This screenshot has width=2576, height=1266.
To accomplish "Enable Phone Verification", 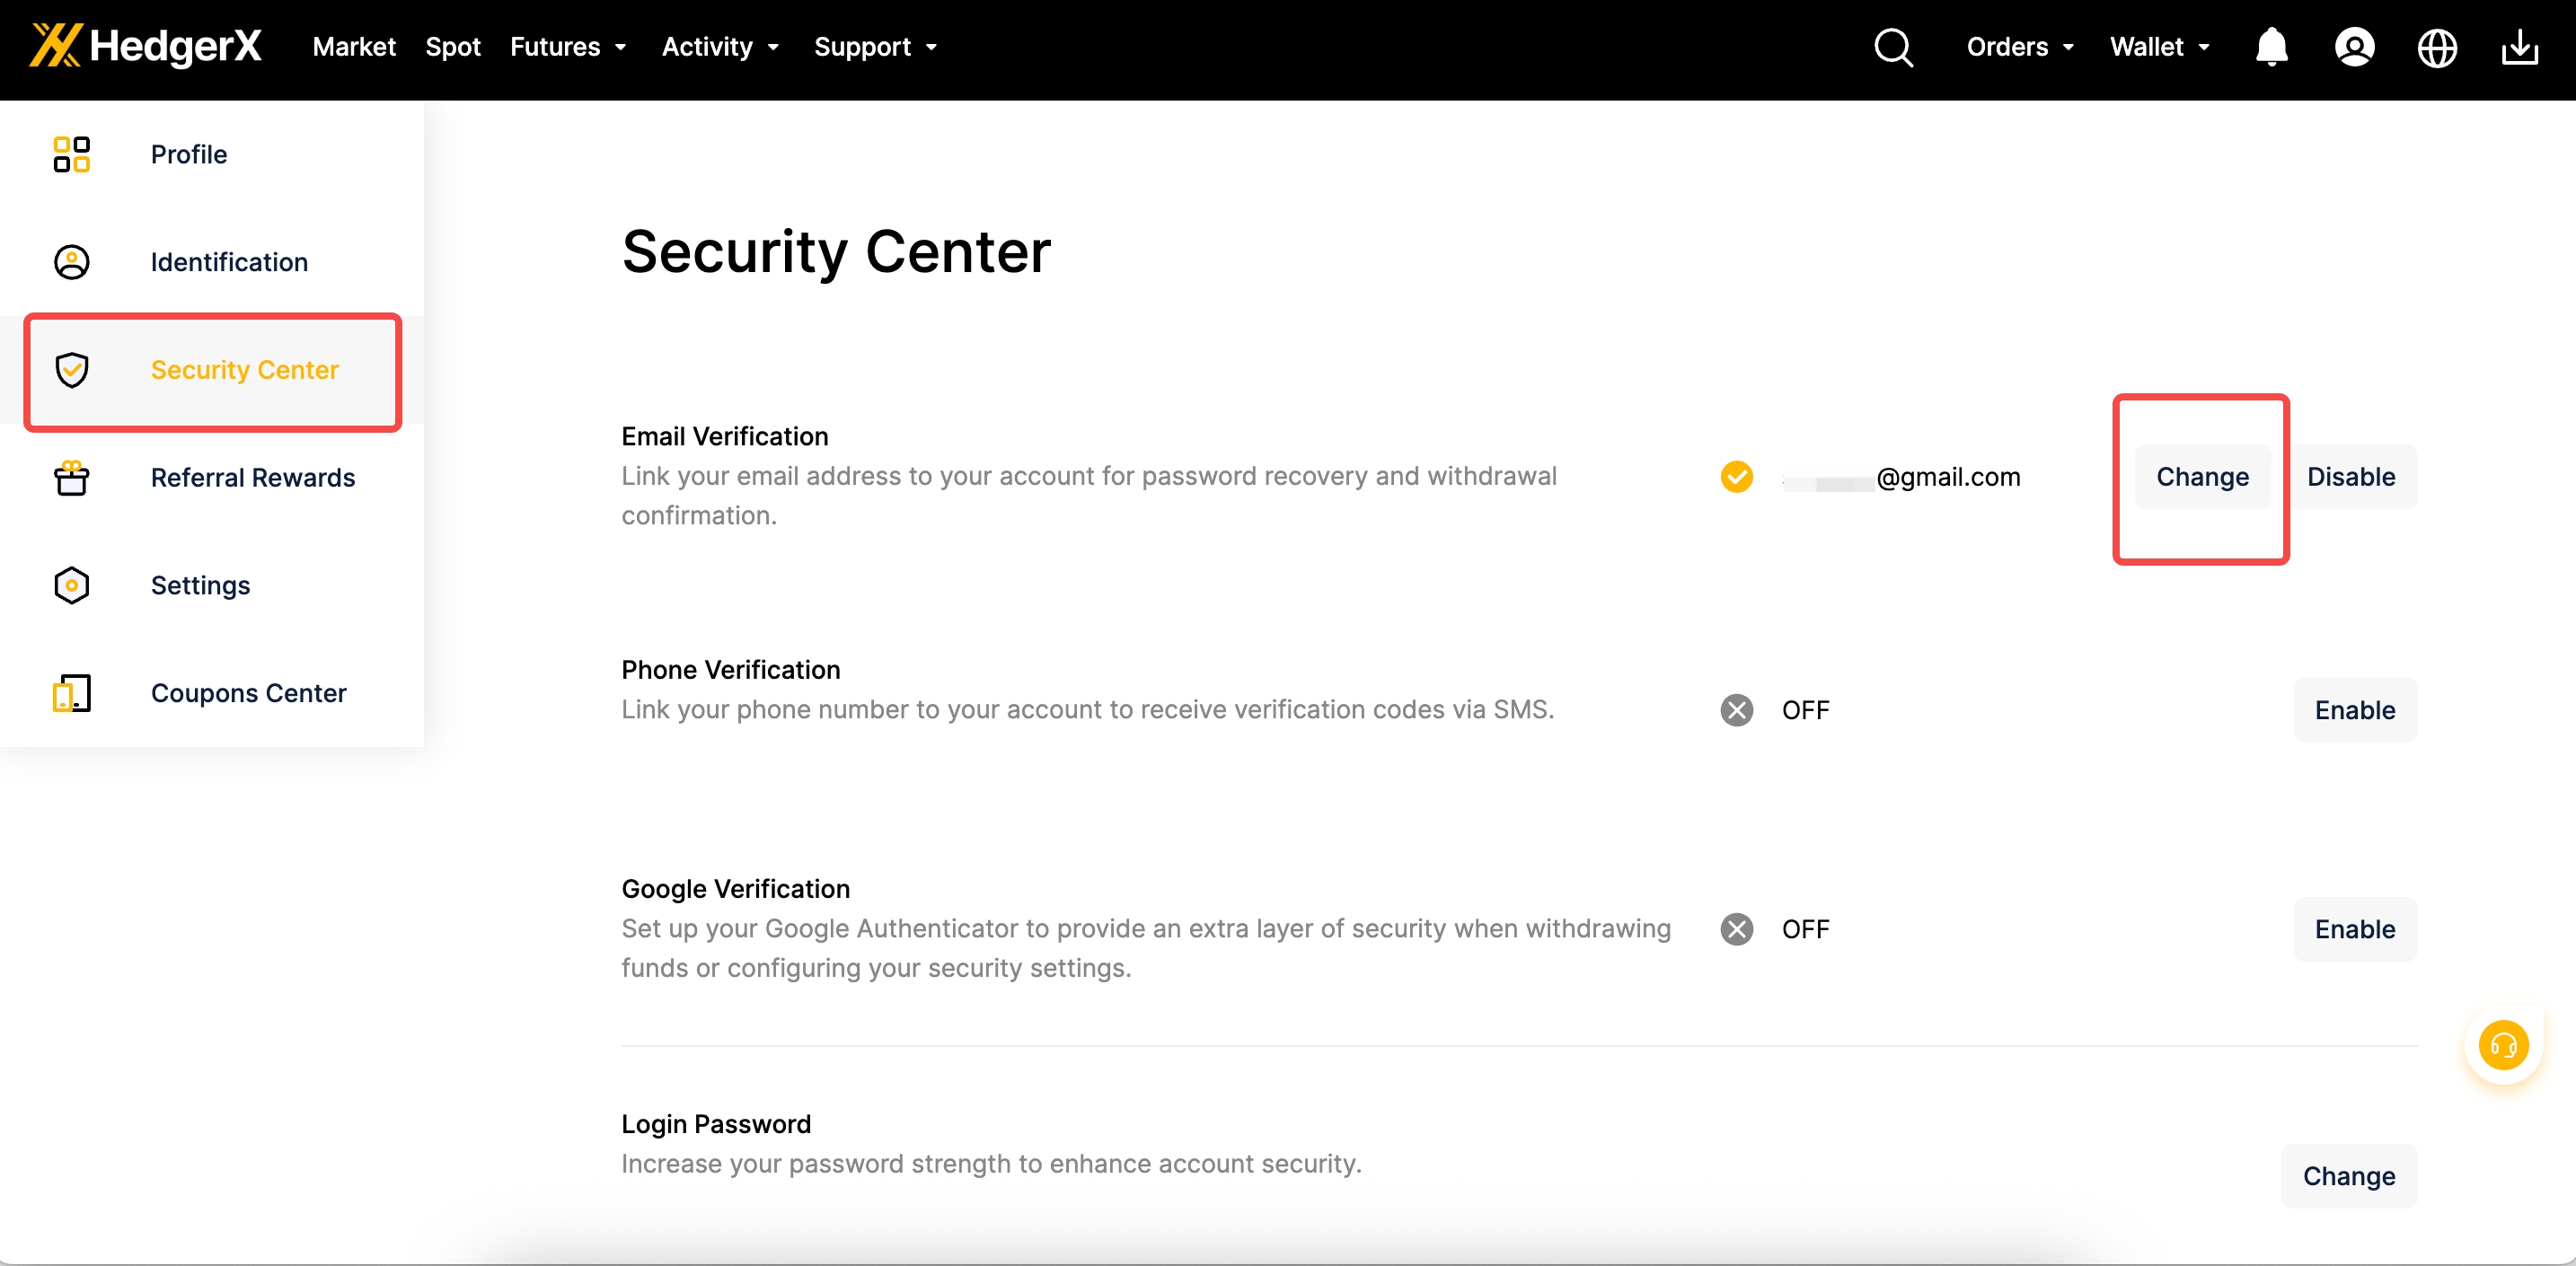I will point(2354,710).
